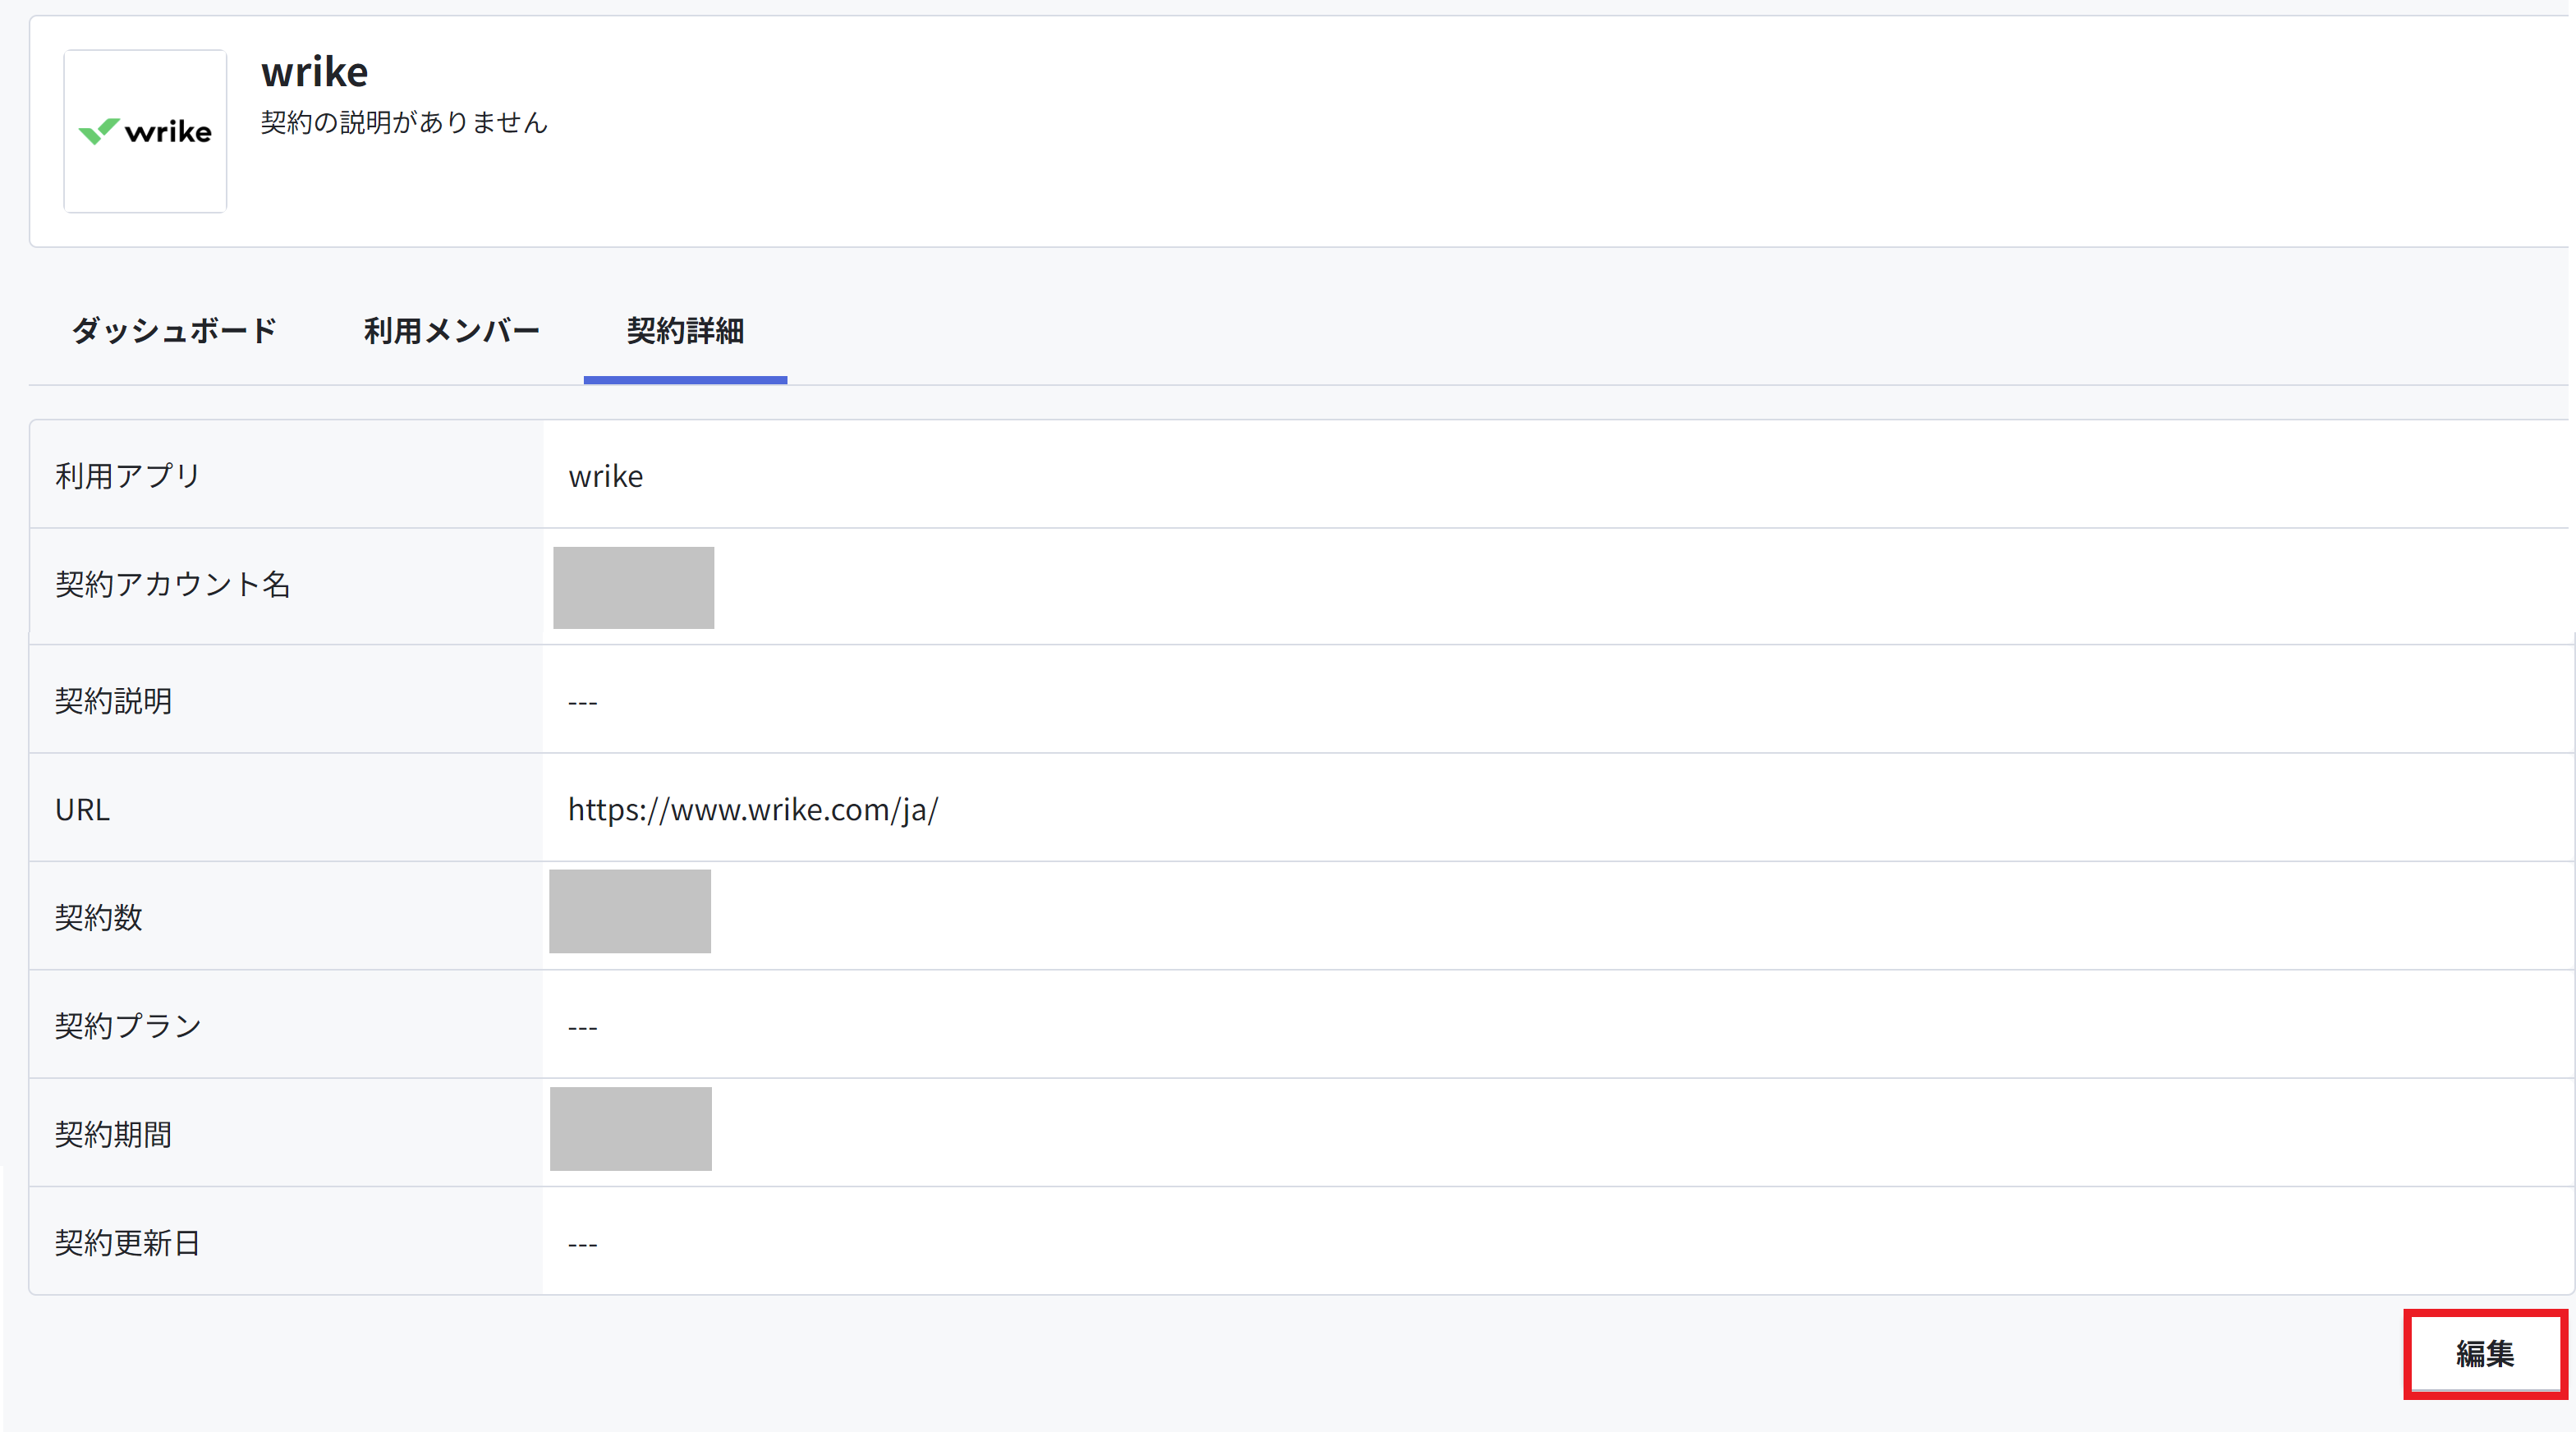Image resolution: width=2576 pixels, height=1432 pixels.
Task: Click the 契約アカウント名 row label
Action: pos(173,584)
